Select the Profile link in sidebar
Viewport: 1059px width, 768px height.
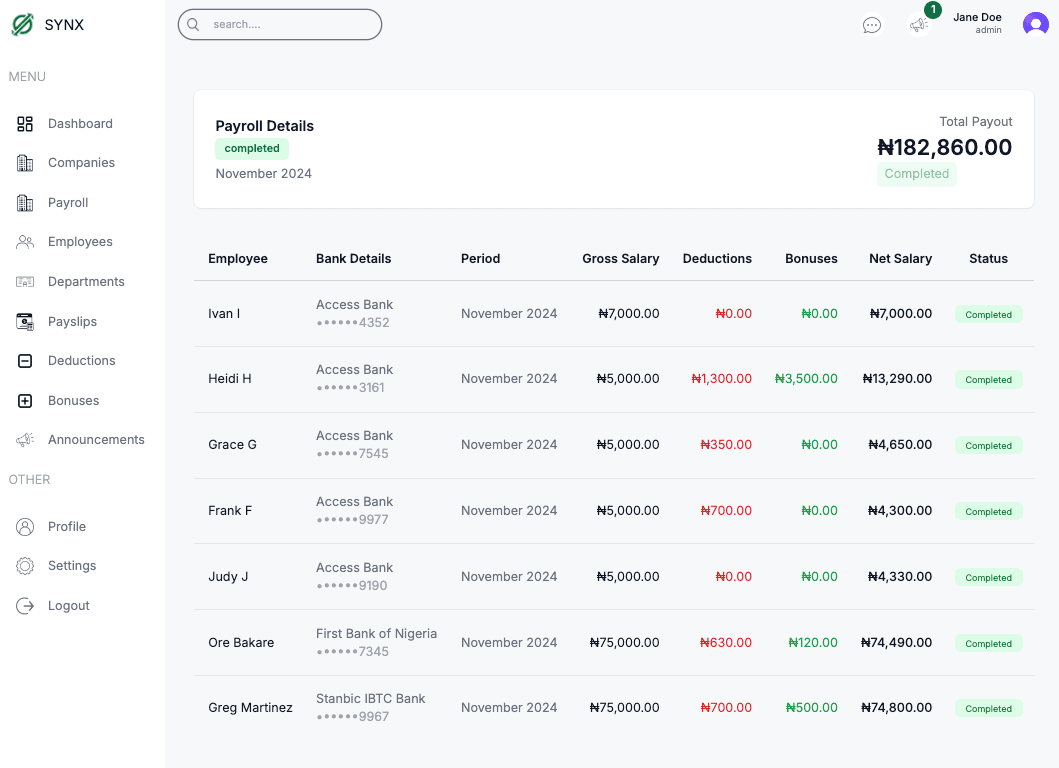click(67, 527)
